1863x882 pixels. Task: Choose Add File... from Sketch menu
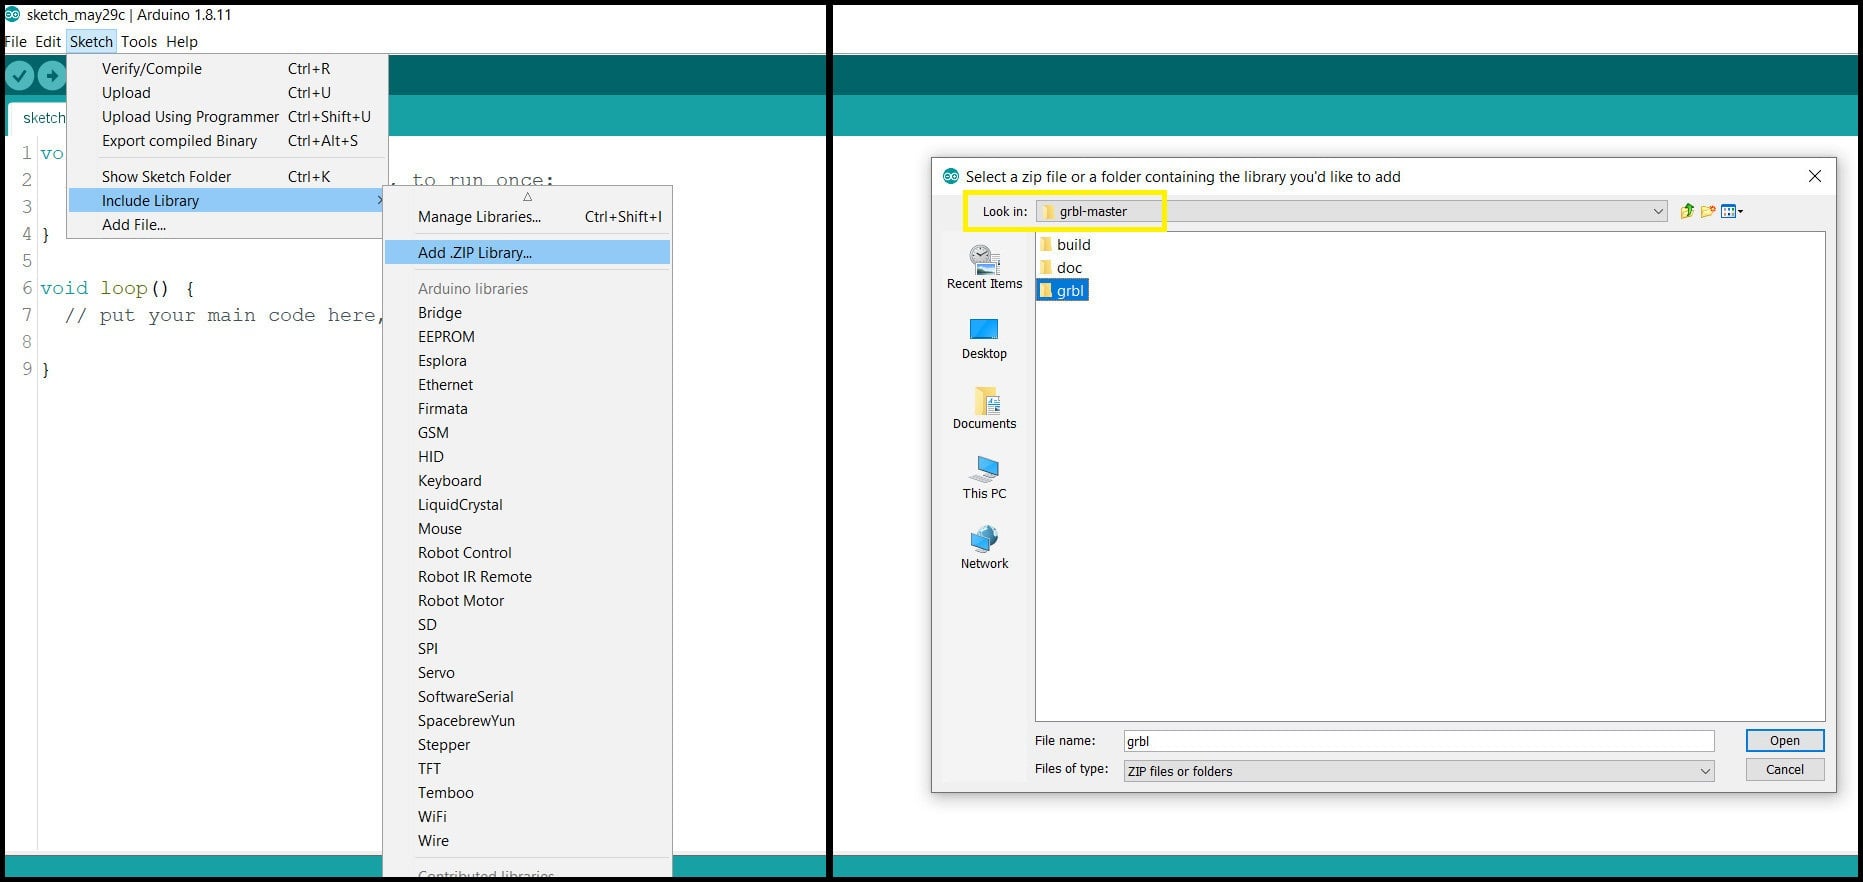tap(227, 224)
